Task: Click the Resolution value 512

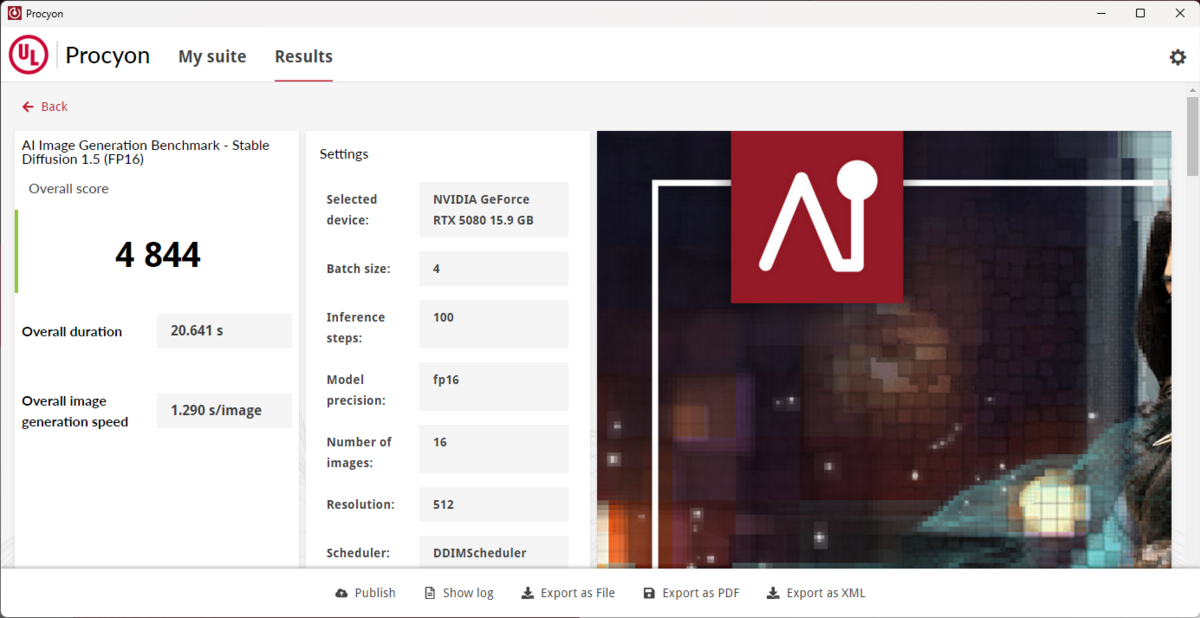Action: pyautogui.click(x=493, y=504)
